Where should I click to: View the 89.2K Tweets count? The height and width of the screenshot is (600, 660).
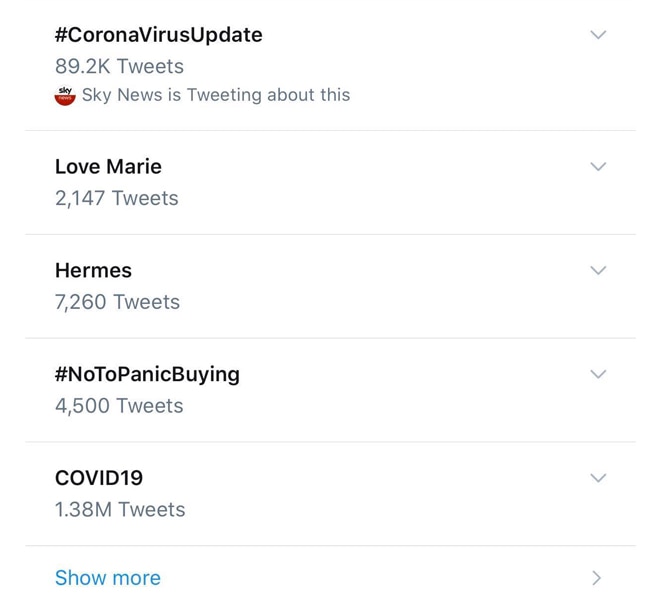(119, 67)
